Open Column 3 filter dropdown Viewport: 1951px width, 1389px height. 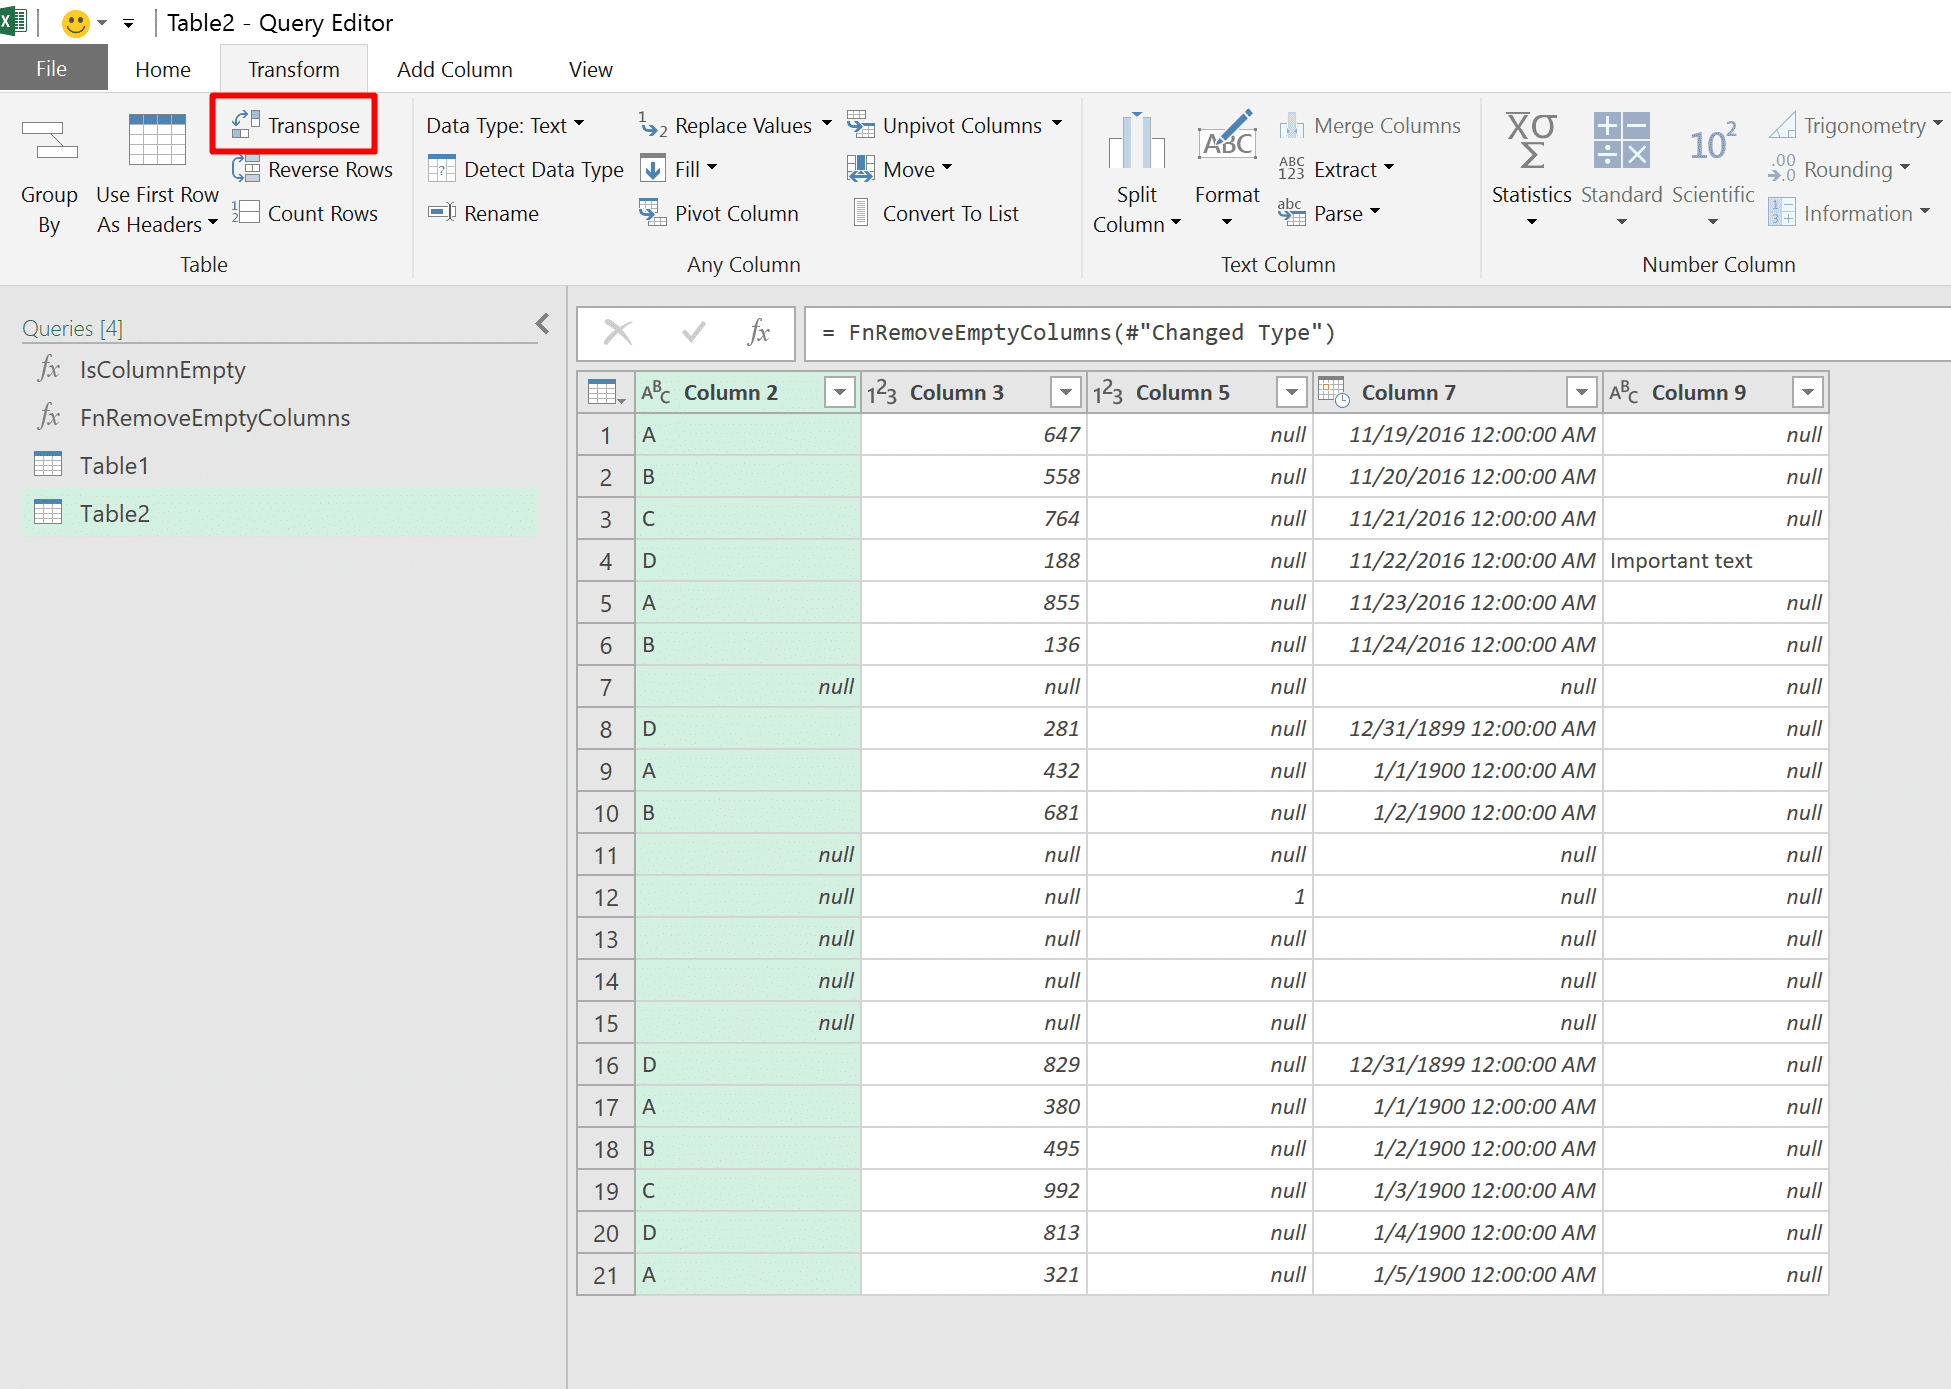pyautogui.click(x=1066, y=392)
